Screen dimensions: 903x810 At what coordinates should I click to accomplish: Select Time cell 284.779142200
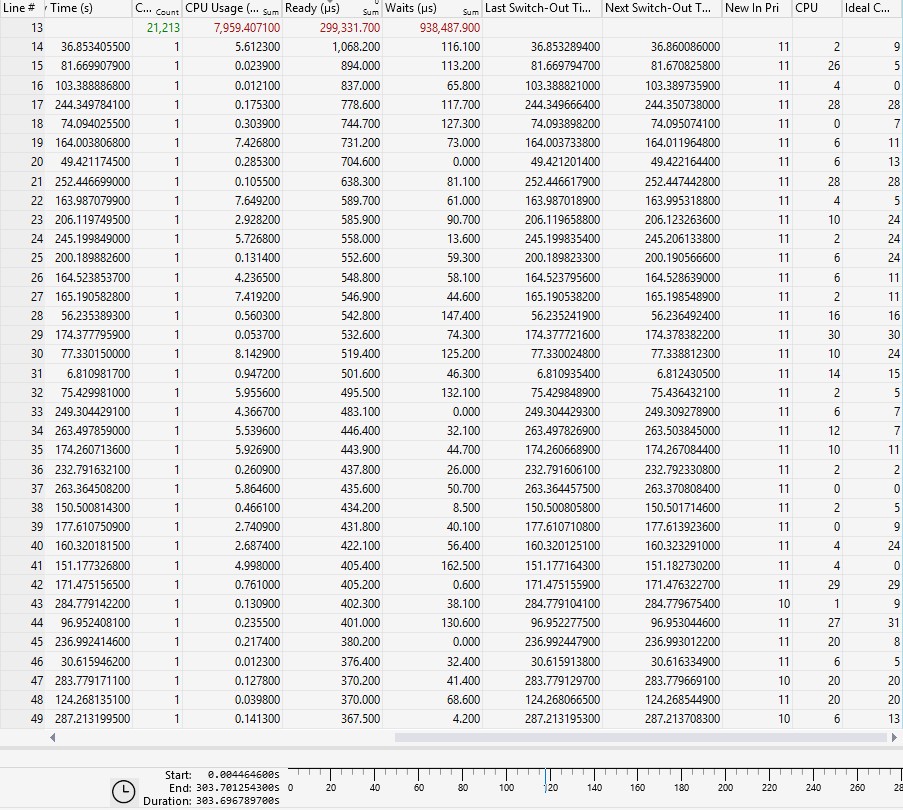[x=93, y=604]
